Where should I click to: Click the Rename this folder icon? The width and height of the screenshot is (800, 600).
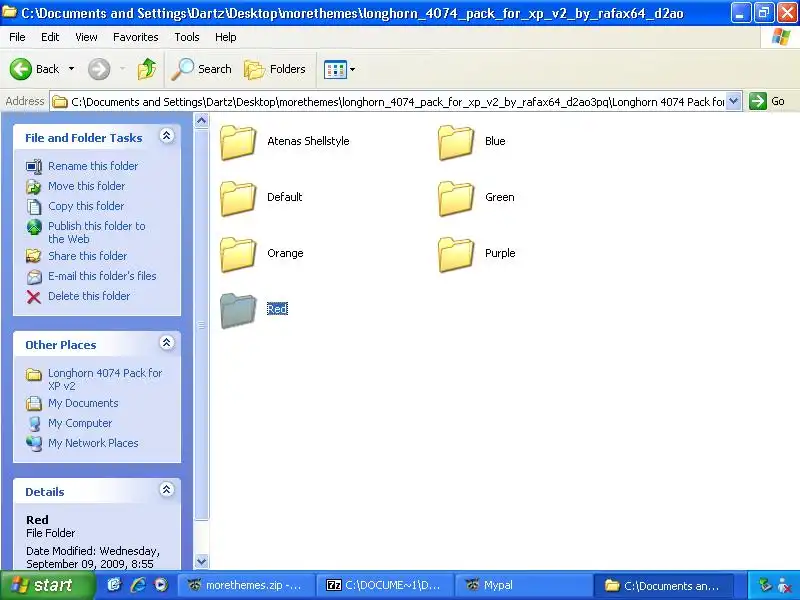(34, 167)
